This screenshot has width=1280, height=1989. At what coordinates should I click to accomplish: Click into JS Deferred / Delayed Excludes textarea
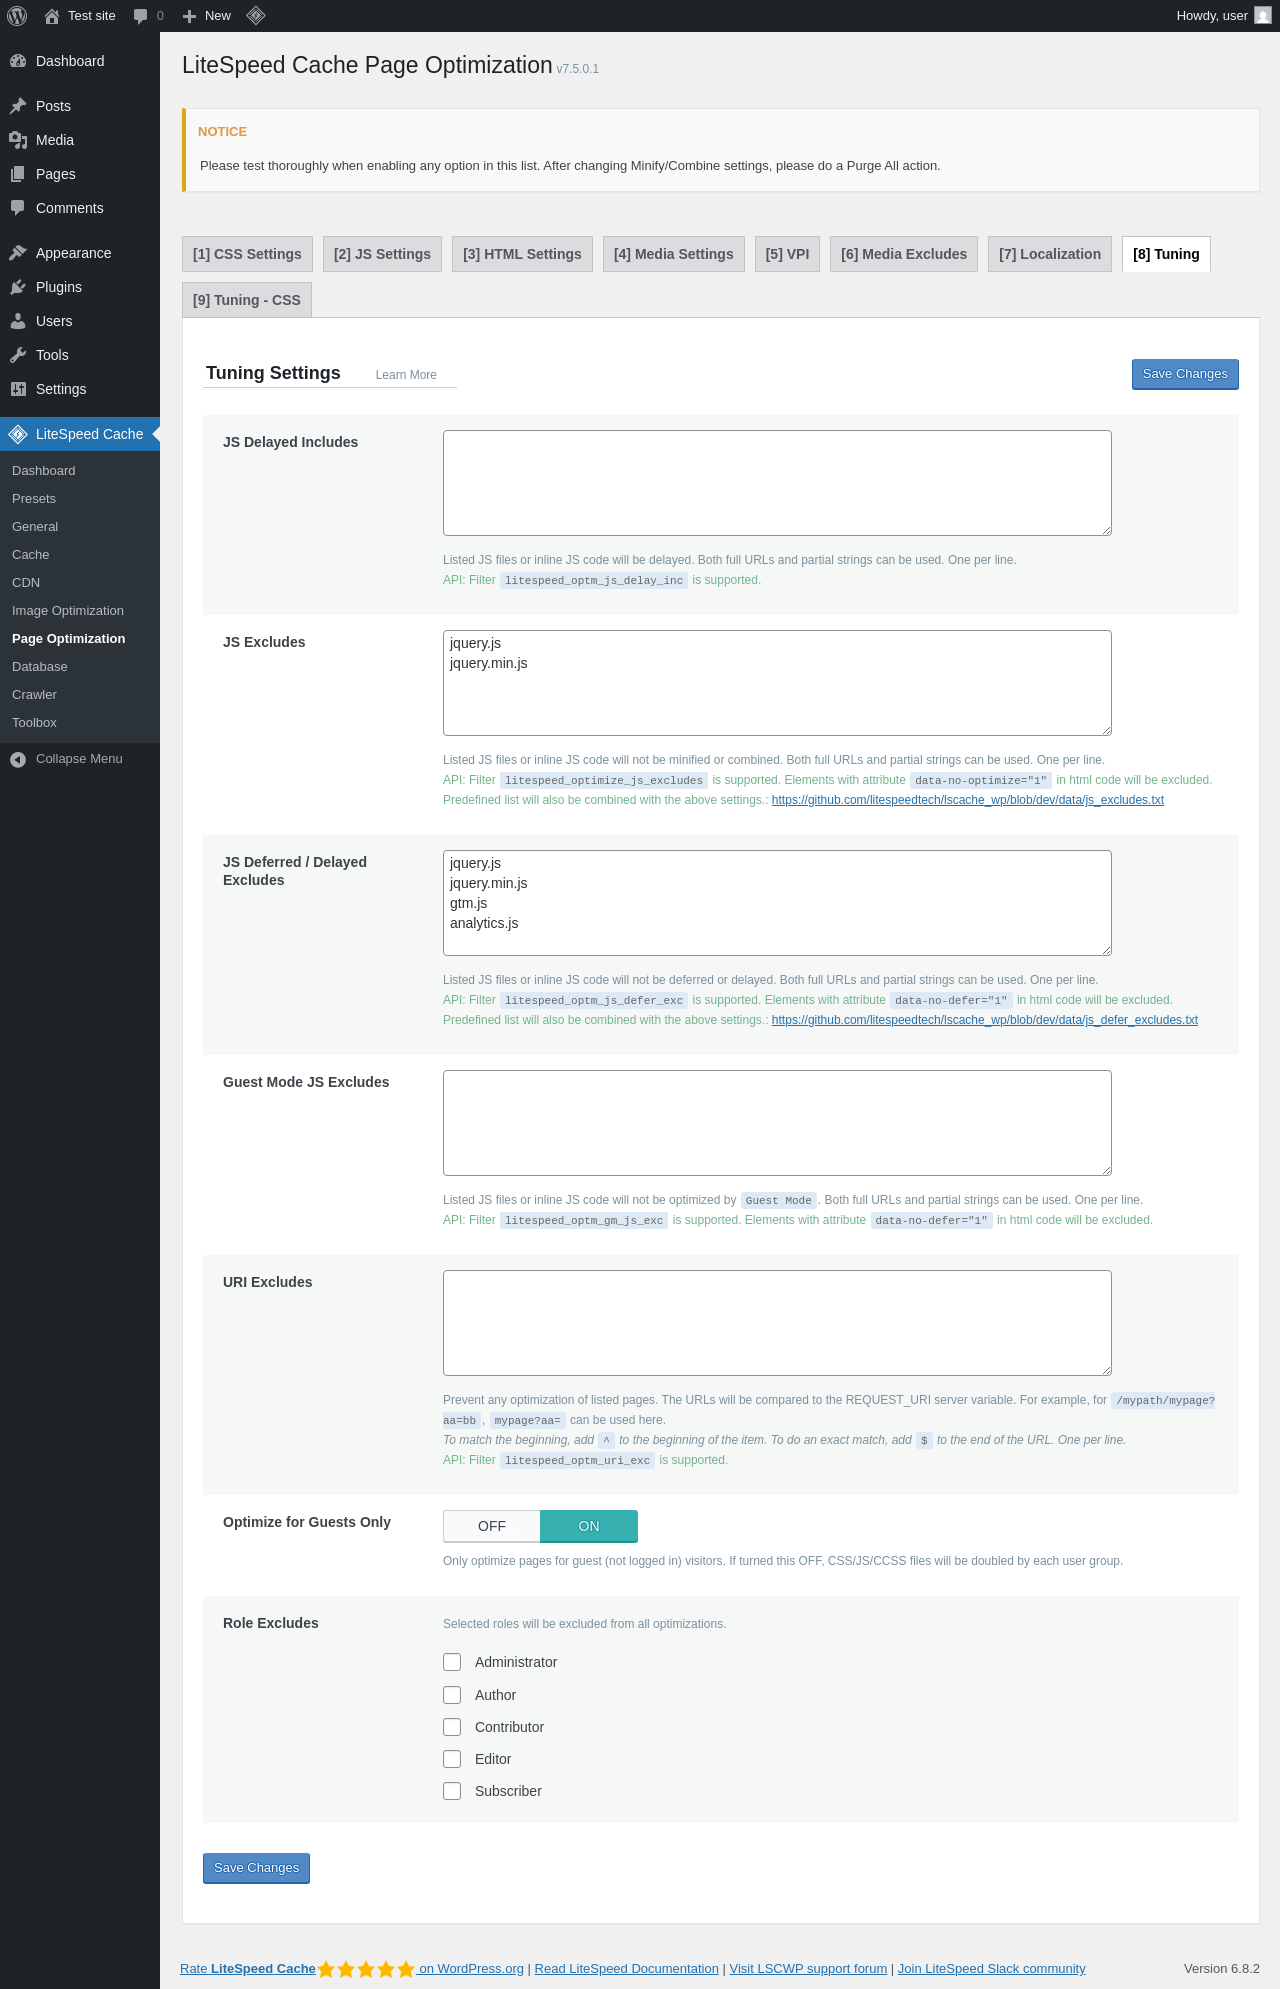click(777, 903)
